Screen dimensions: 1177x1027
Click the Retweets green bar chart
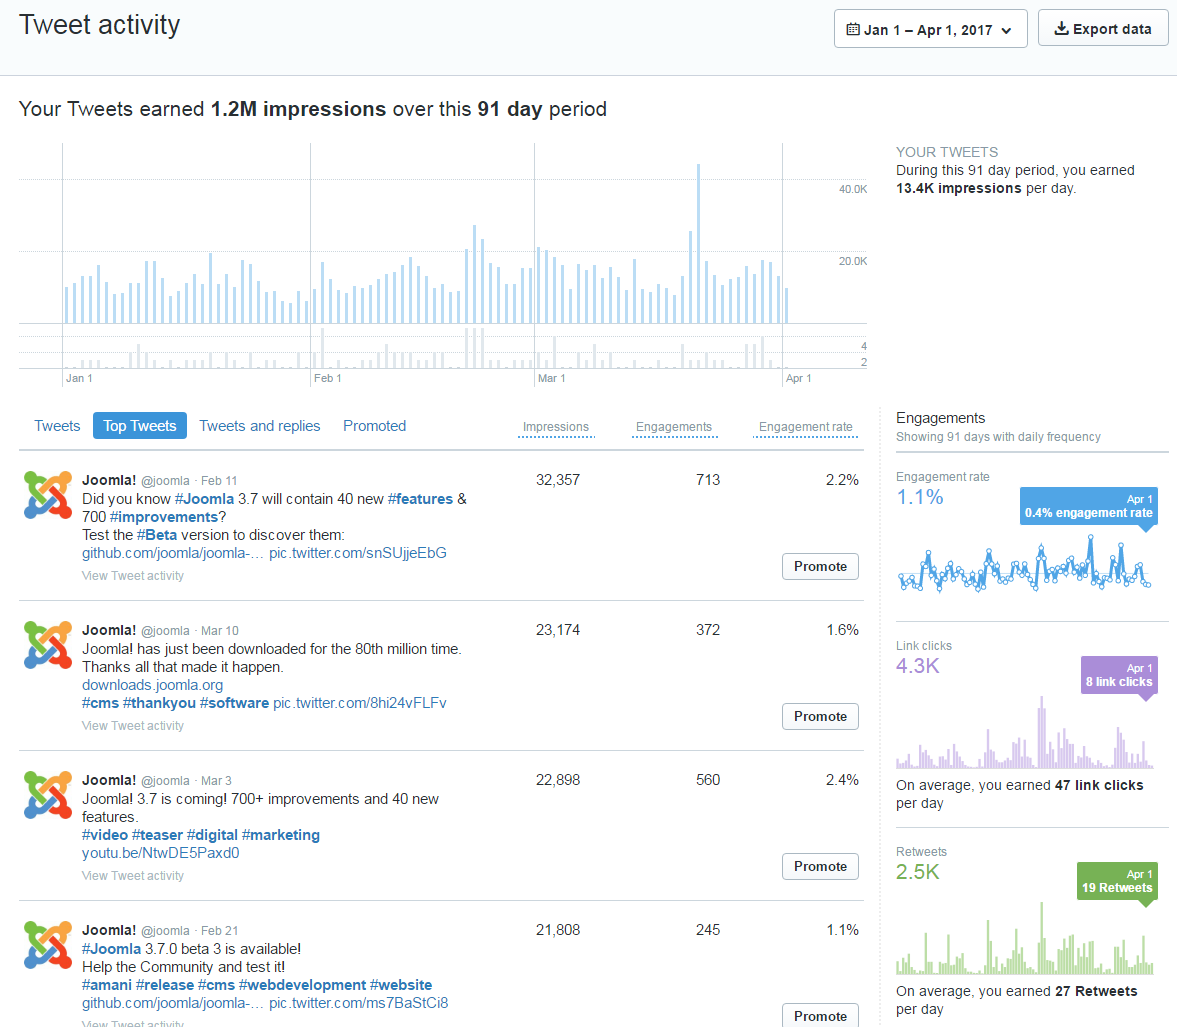(x=1025, y=940)
